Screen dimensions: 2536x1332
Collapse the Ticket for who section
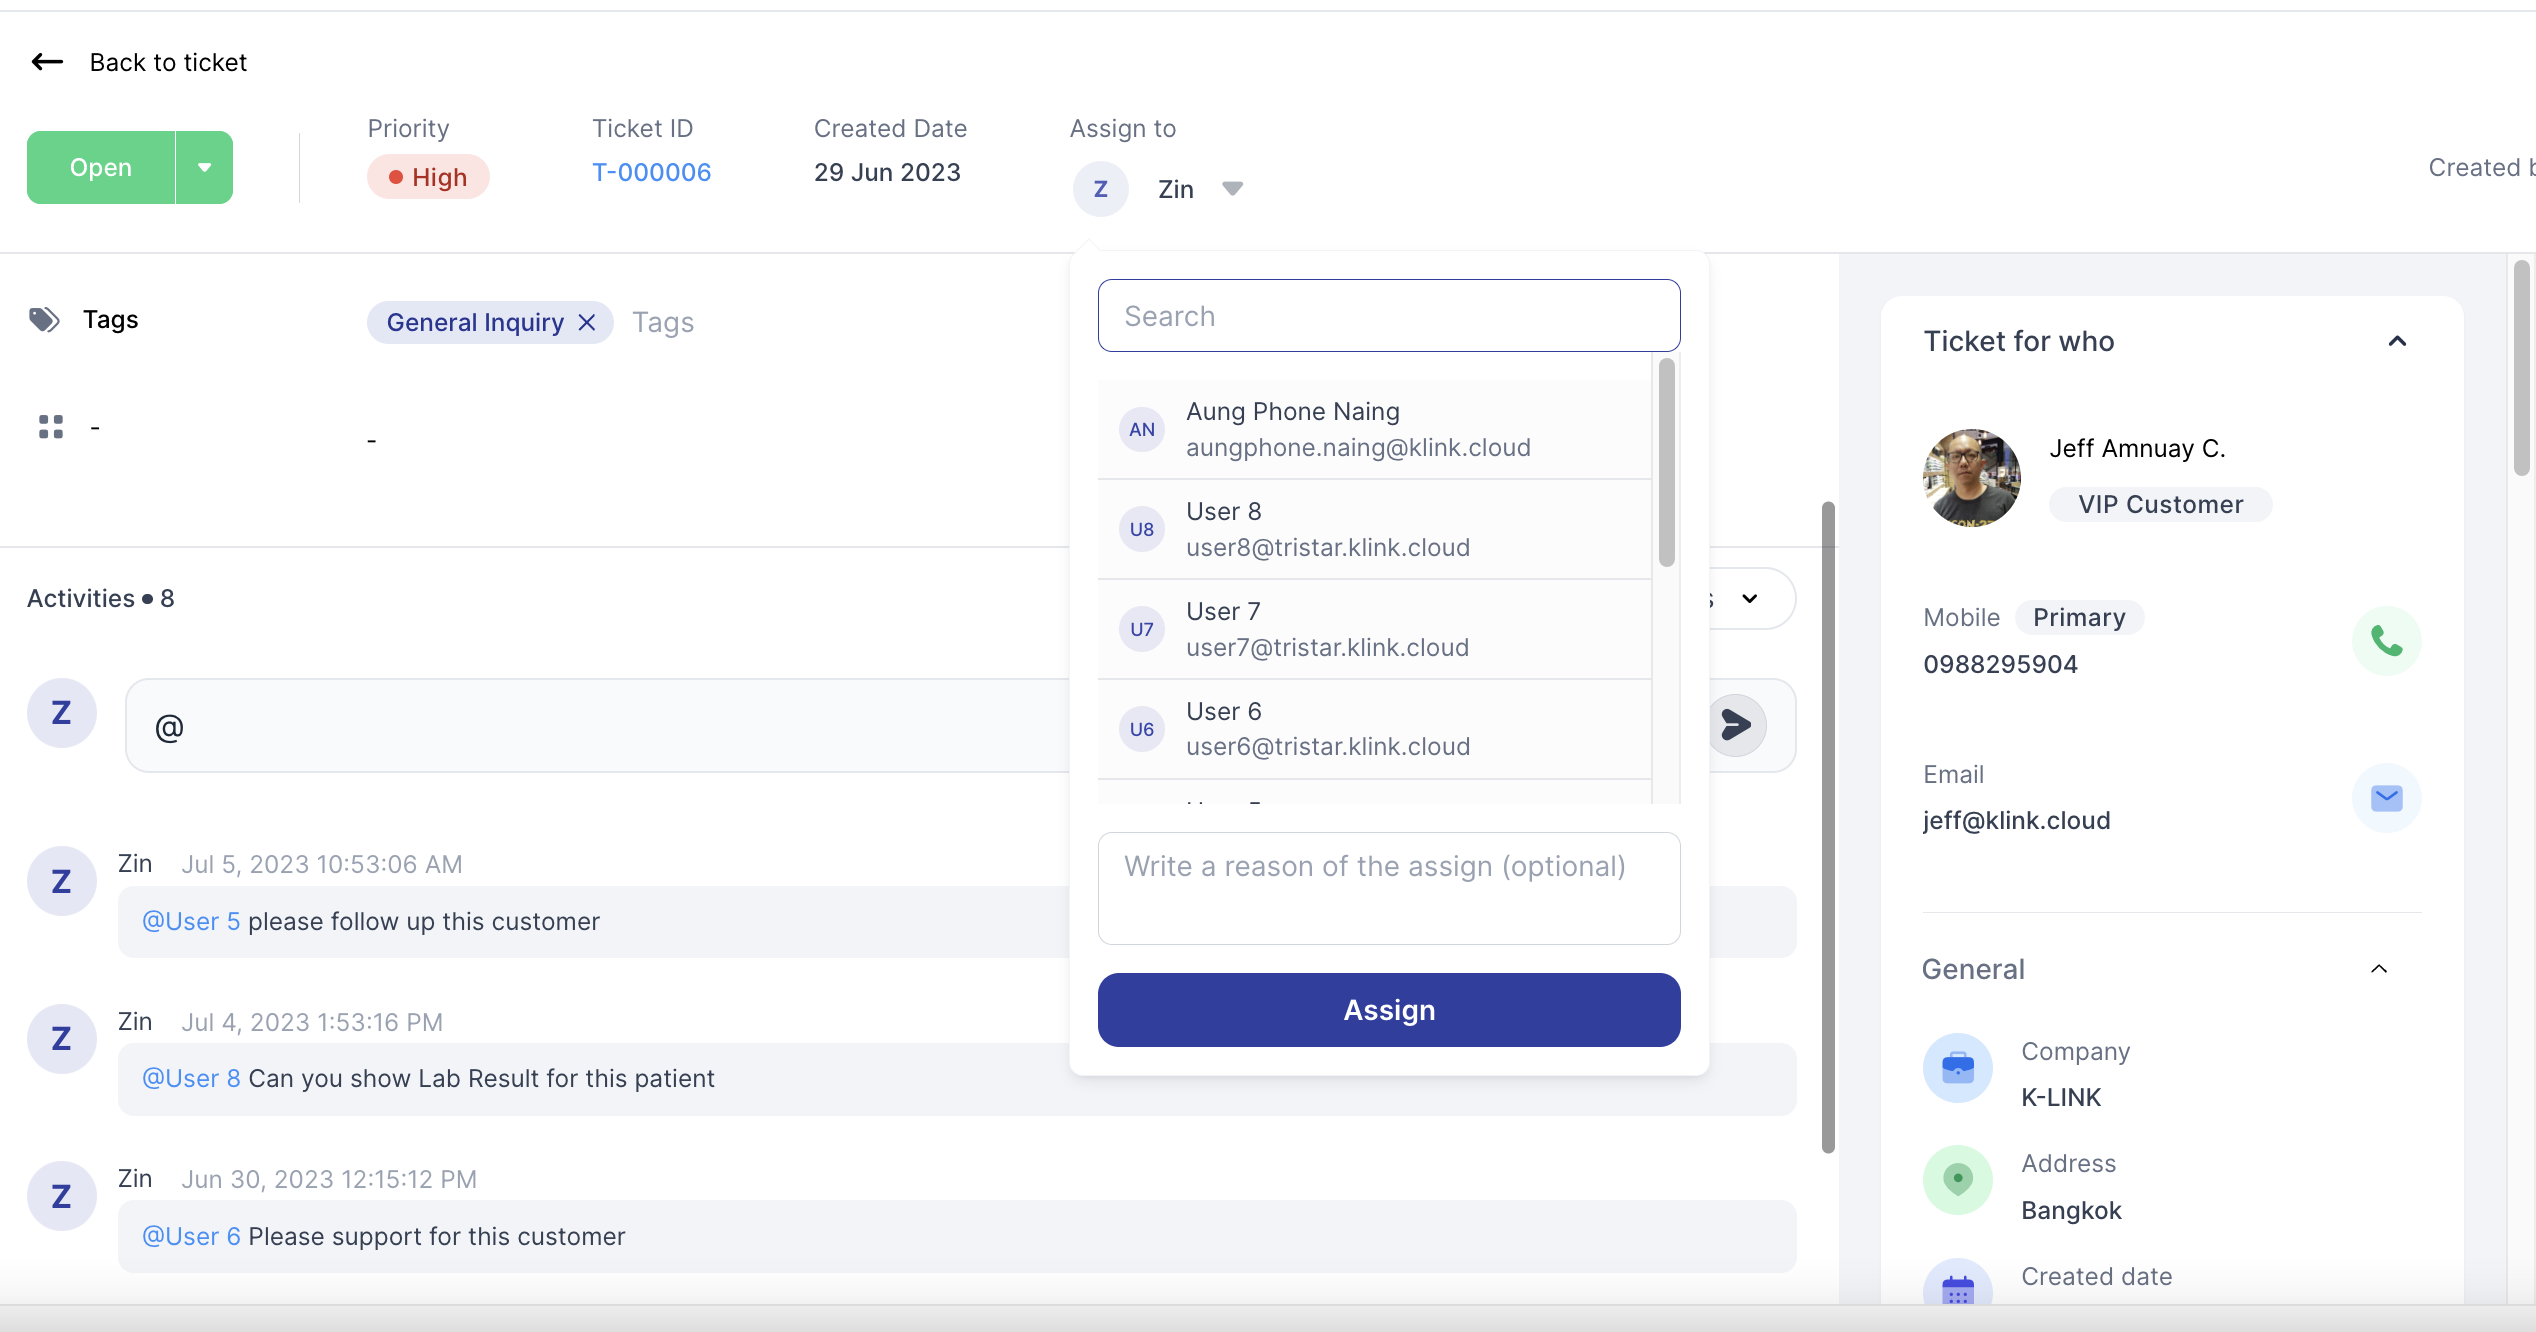pyautogui.click(x=2396, y=342)
